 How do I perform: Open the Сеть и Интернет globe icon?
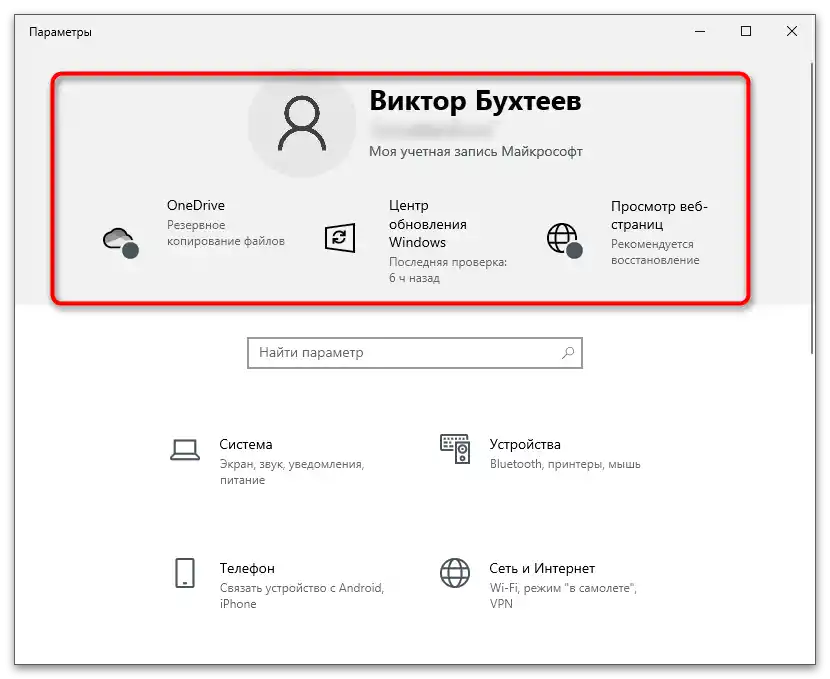click(x=455, y=573)
